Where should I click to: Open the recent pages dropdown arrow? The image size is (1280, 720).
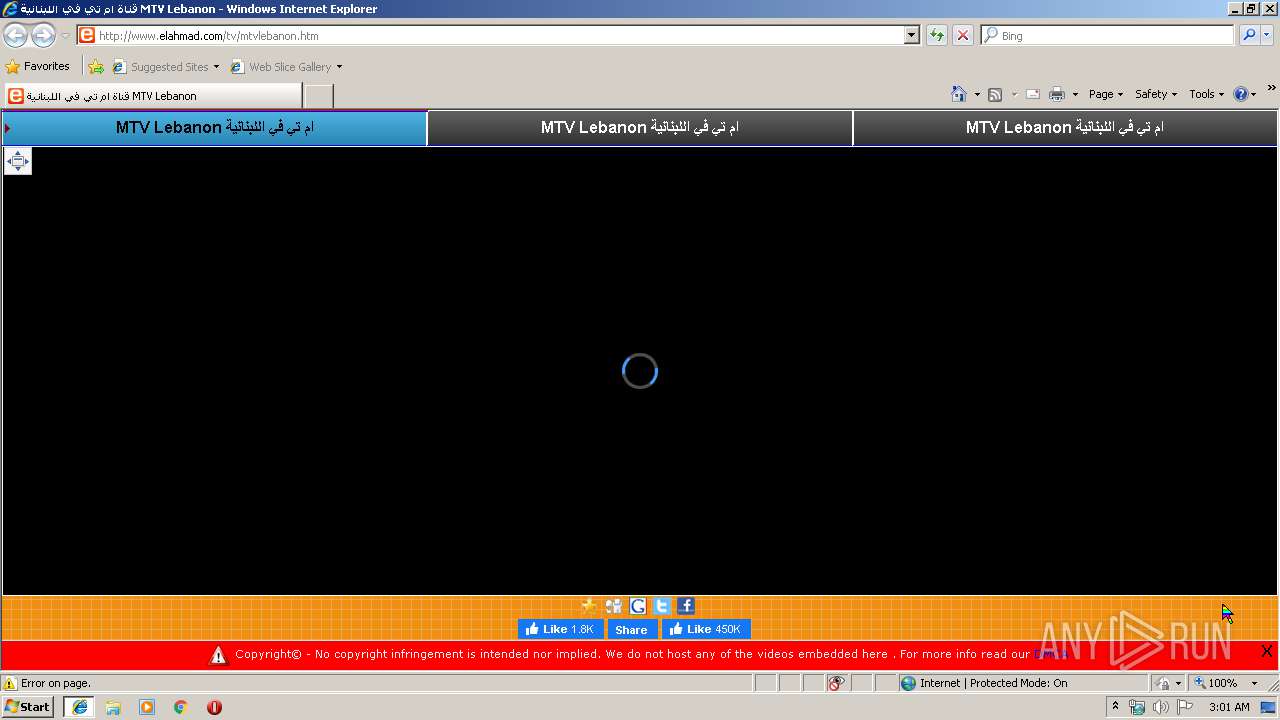65,36
